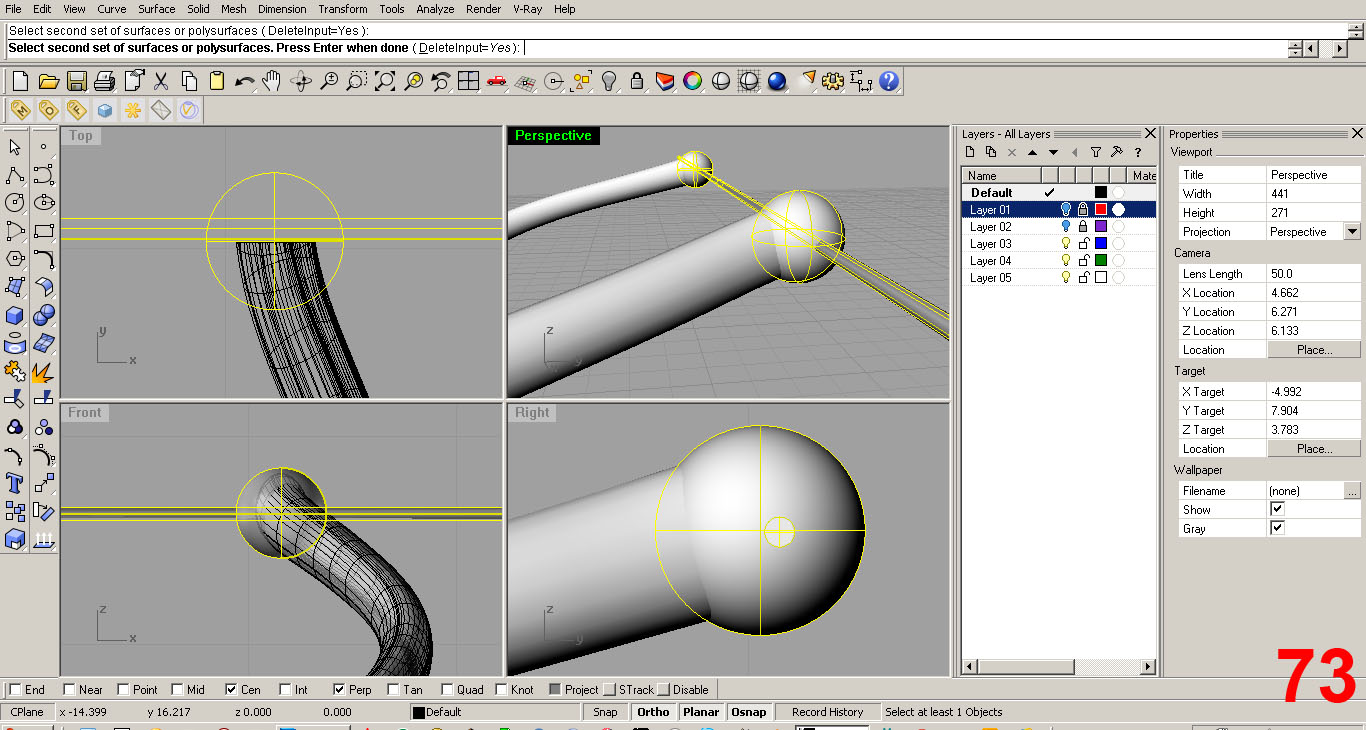Click the red Layer 01 color swatch

(x=1101, y=210)
